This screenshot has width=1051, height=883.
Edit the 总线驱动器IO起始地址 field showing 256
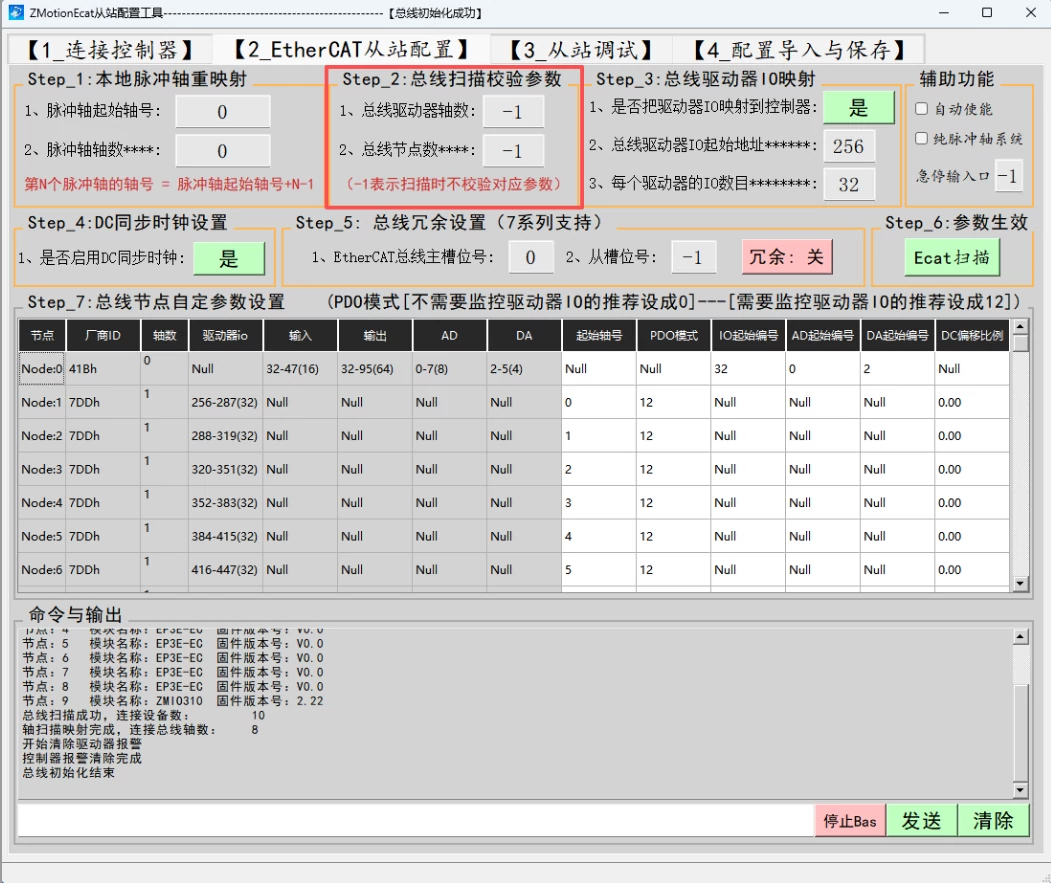[849, 146]
